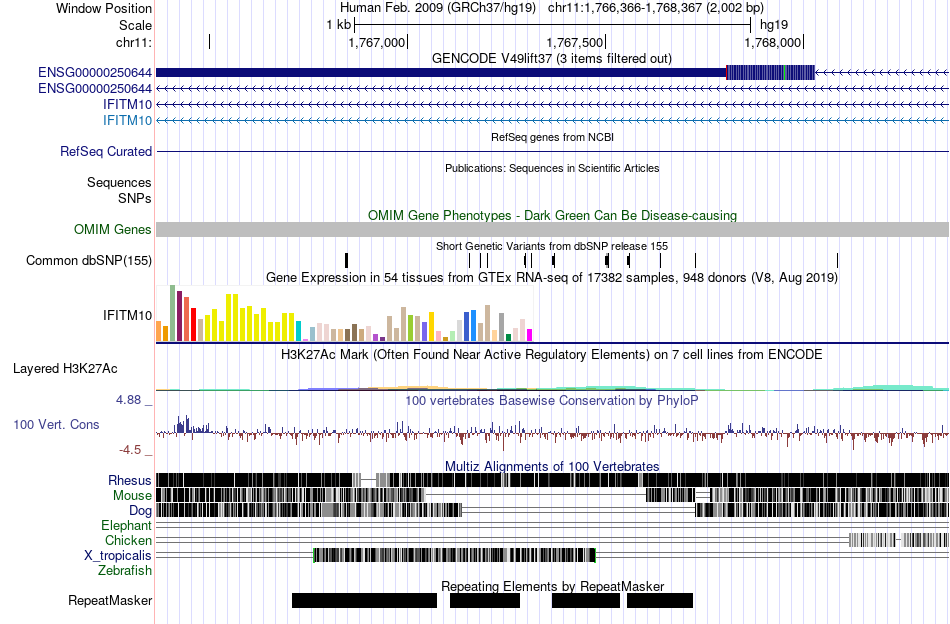Click the tallest green bar in the GTEx chart
This screenshot has width=950, height=624.
pyautogui.click(x=173, y=313)
